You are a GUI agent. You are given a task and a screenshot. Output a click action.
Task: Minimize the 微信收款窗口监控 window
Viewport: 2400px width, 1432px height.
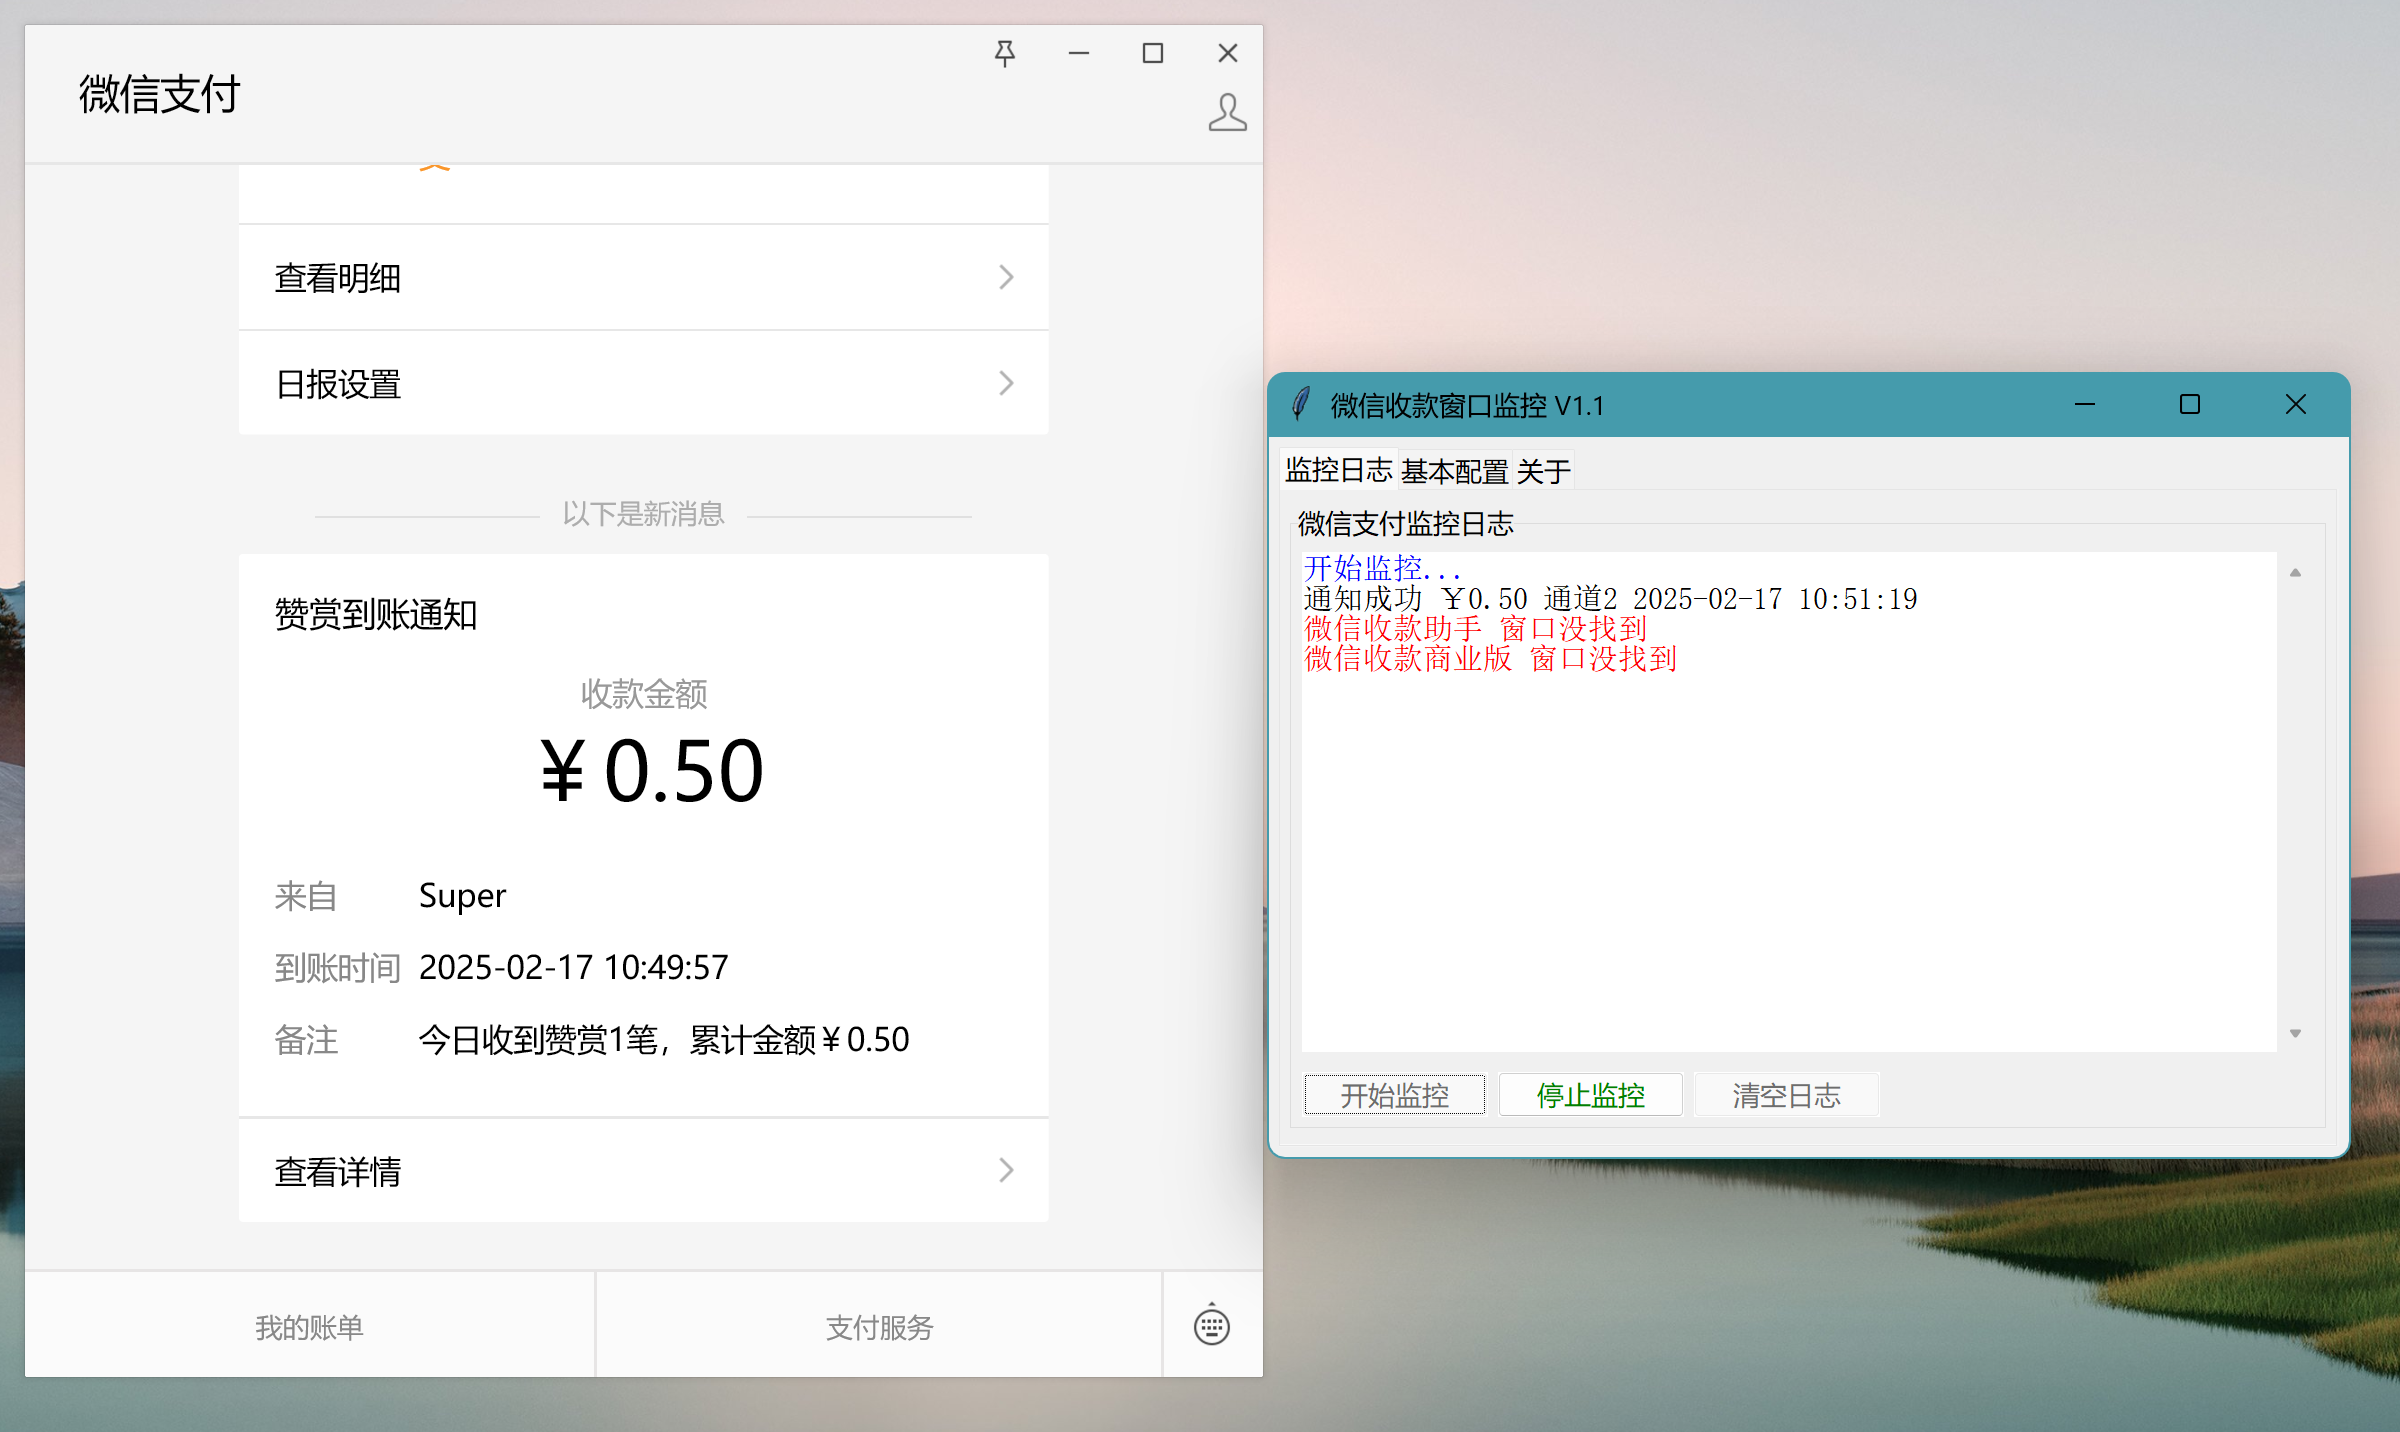pos(2085,405)
